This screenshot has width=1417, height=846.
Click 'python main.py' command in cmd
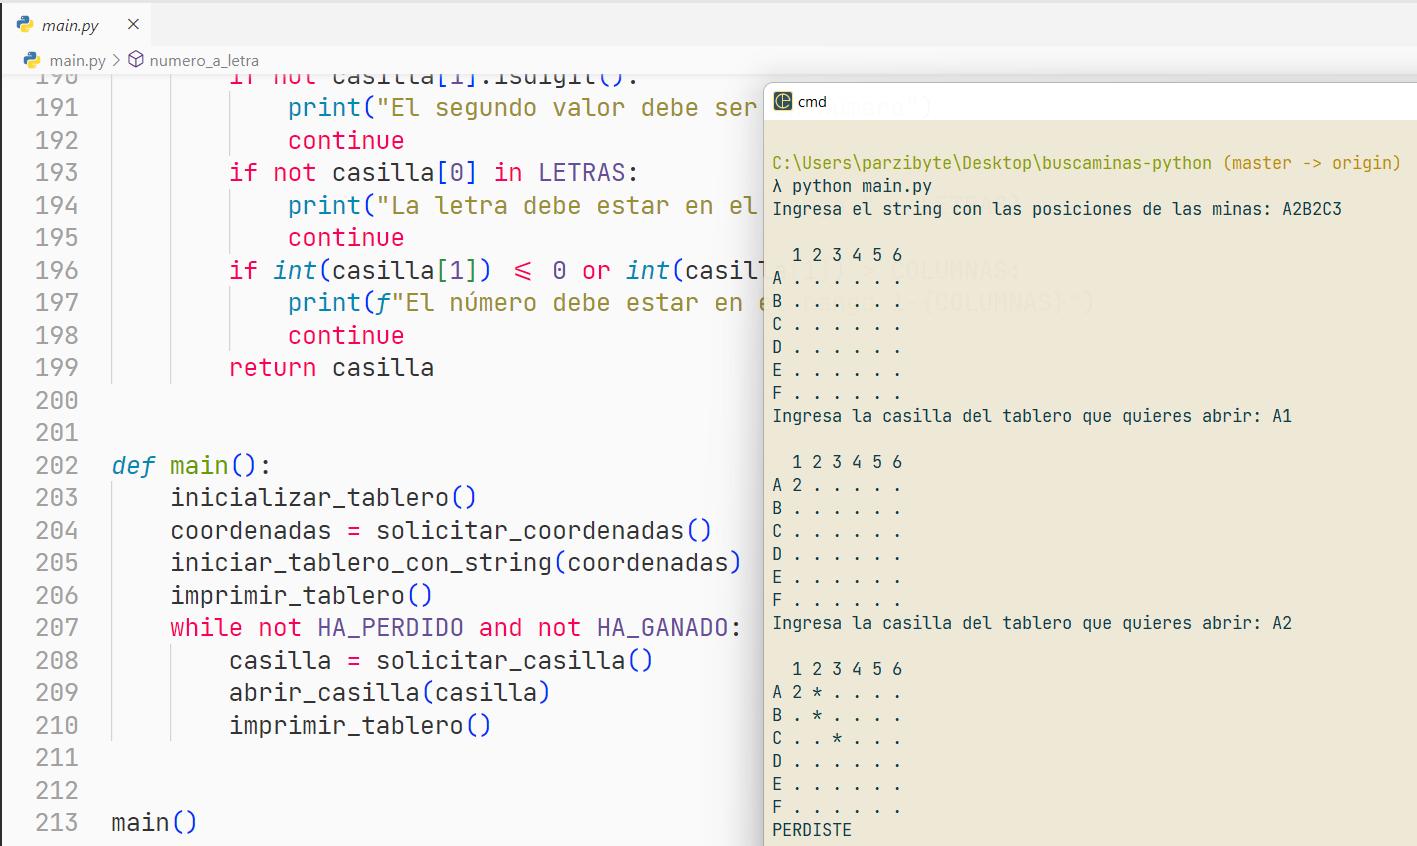862,186
